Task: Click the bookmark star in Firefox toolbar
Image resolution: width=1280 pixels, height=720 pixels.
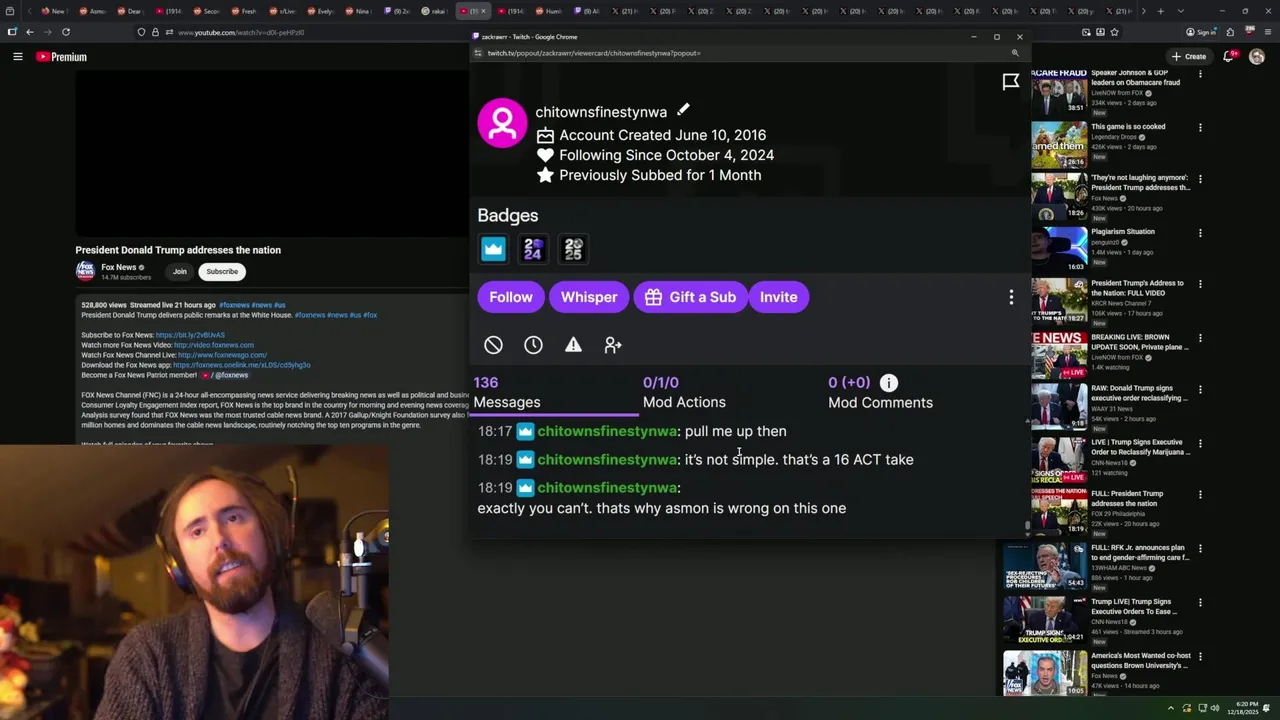Action: (x=1114, y=32)
